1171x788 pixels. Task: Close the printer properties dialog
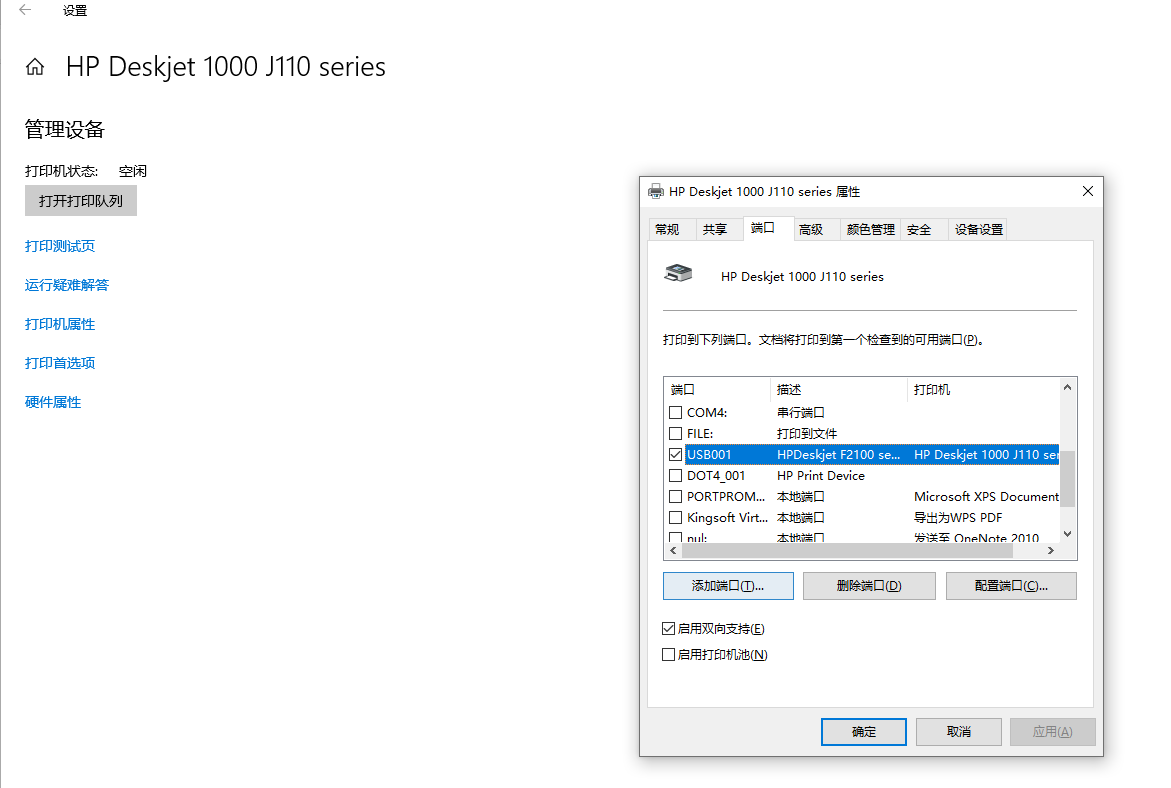tap(1088, 191)
